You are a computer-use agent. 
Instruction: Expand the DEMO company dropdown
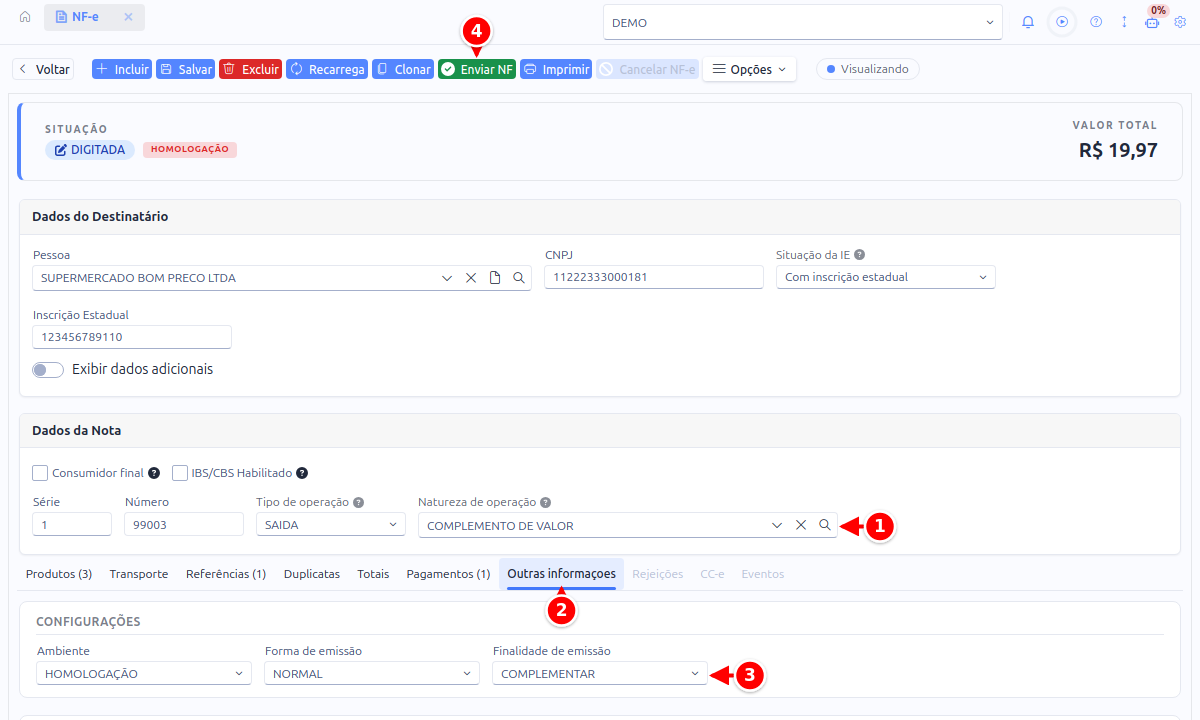click(803, 22)
